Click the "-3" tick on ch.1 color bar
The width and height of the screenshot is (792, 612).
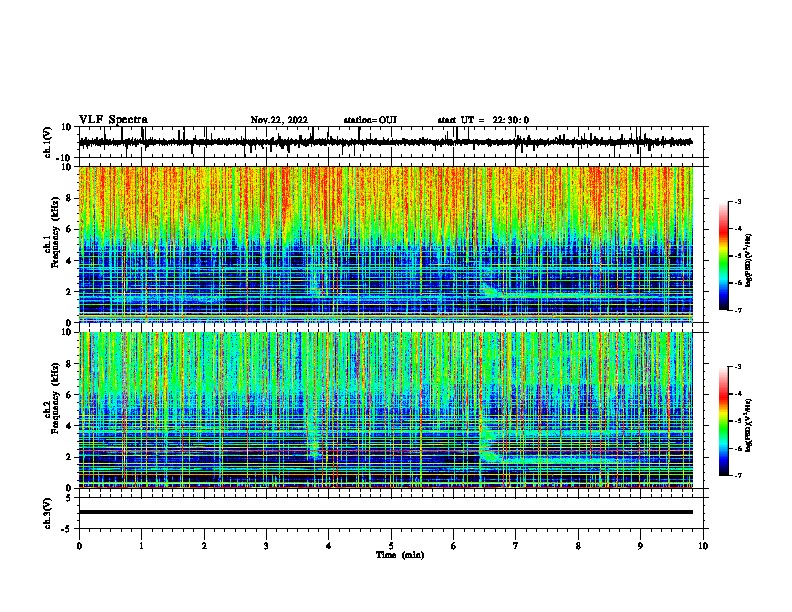[737, 202]
